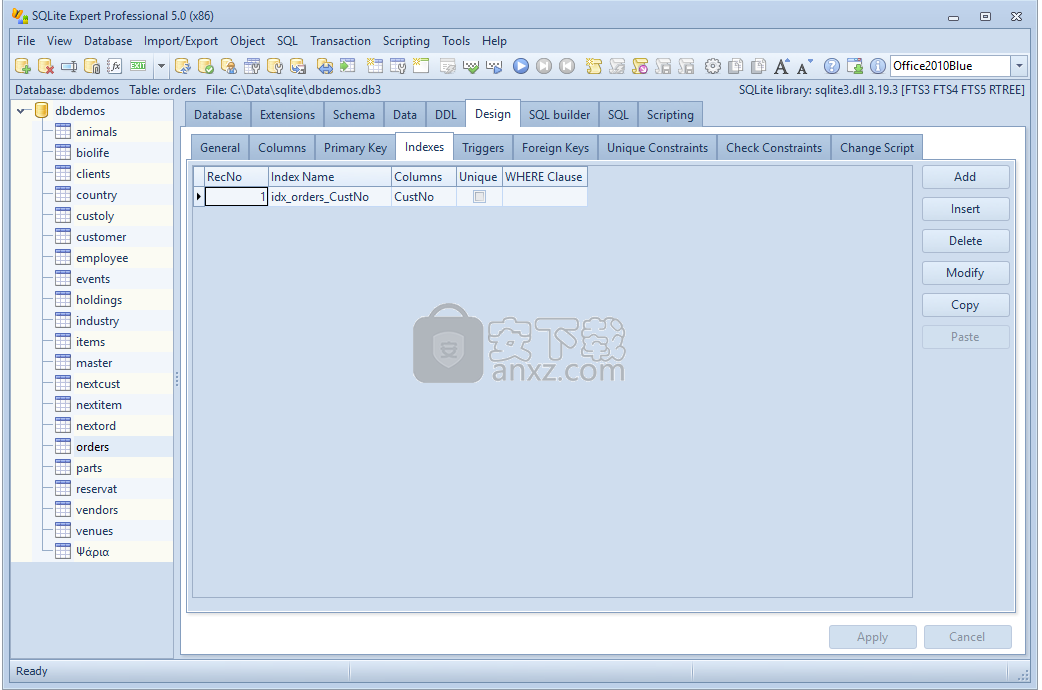
Task: Open the toolbar overflow dropdown arrow
Action: coord(161,66)
